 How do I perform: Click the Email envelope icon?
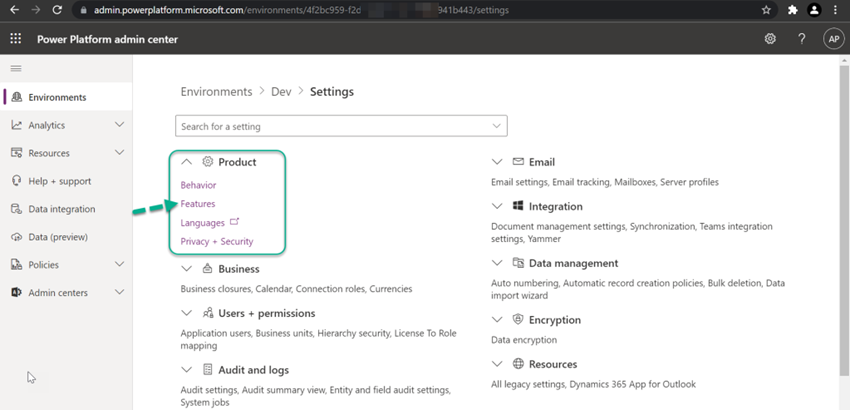click(518, 162)
